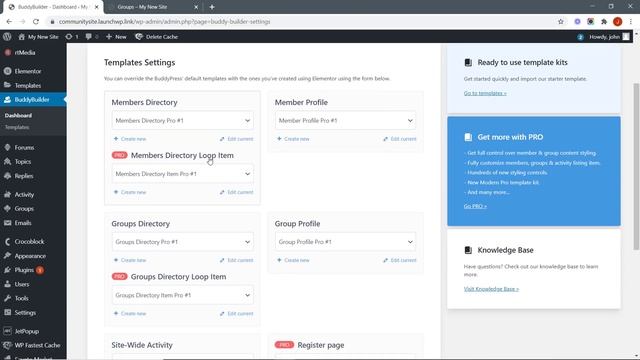This screenshot has width=640, height=360.
Task: Click Create new under Member Profile
Action: coord(293,139)
